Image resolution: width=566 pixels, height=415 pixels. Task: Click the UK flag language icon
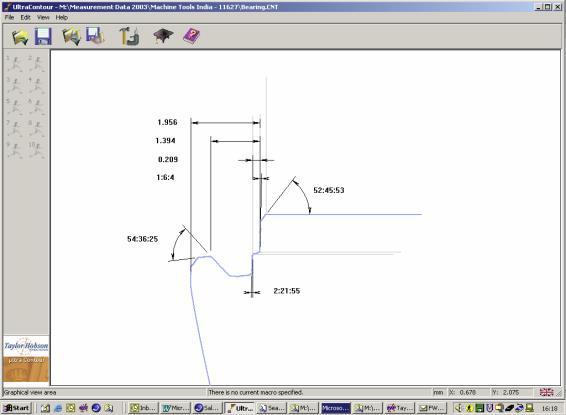point(546,392)
